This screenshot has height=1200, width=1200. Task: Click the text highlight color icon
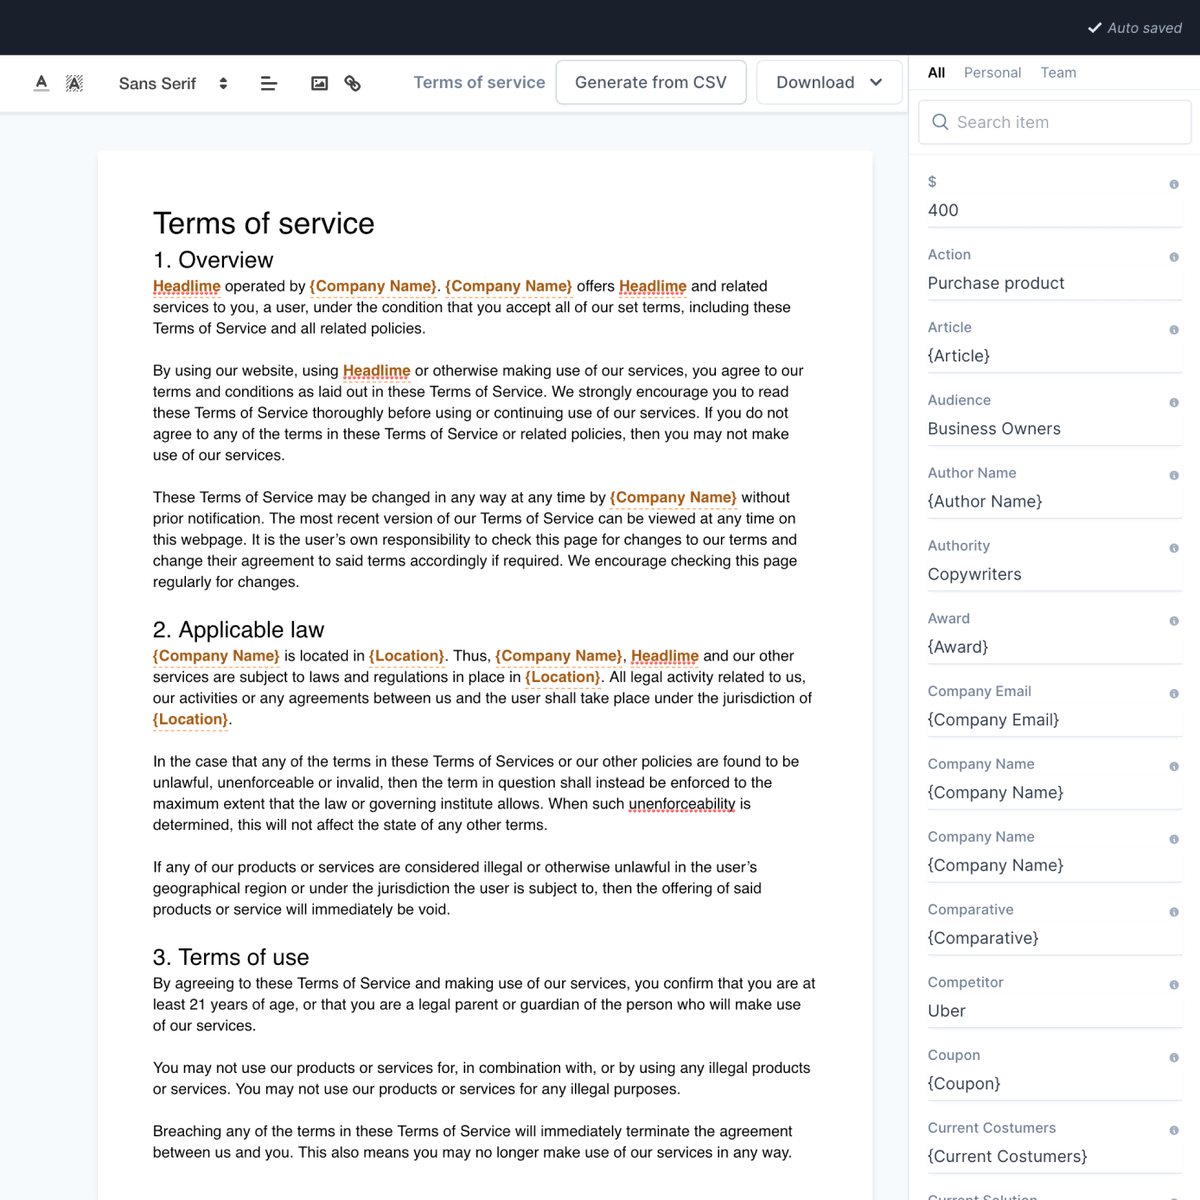tap(74, 83)
